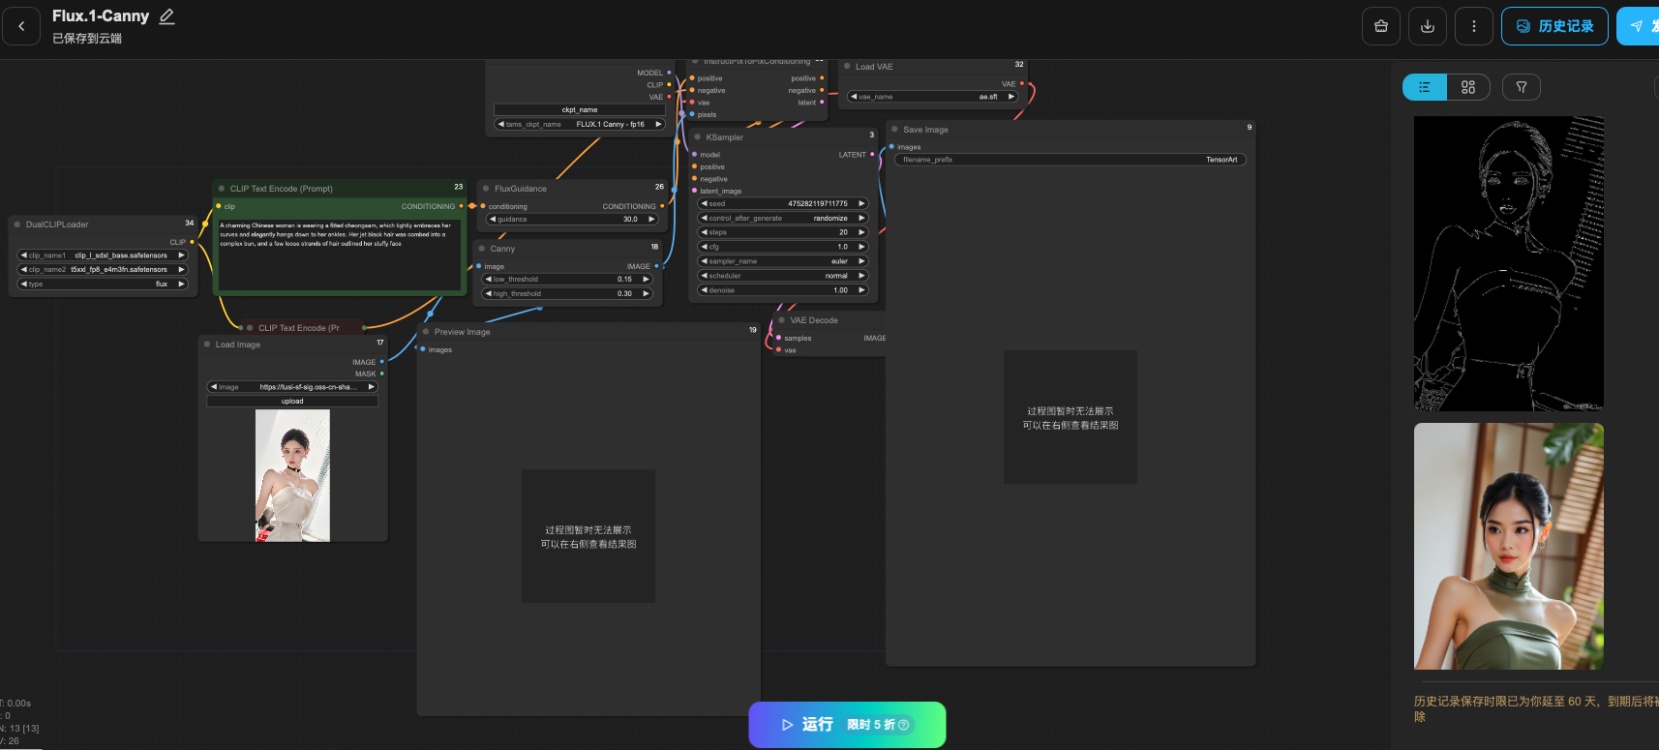Click the clear canvas brush icon
1659x750 pixels.
pos(1381,26)
